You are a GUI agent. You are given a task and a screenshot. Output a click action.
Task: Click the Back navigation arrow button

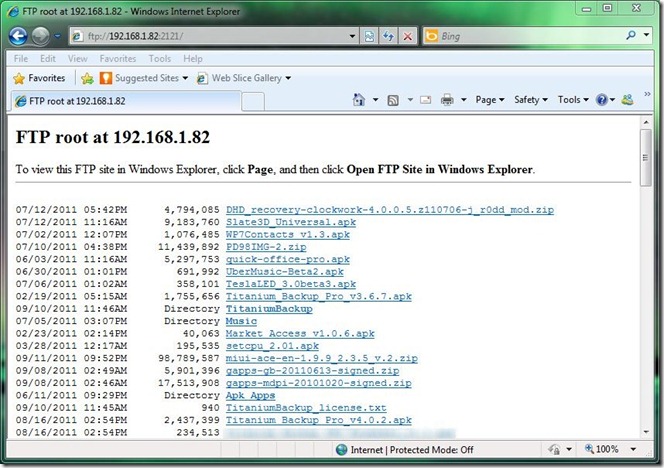point(18,36)
